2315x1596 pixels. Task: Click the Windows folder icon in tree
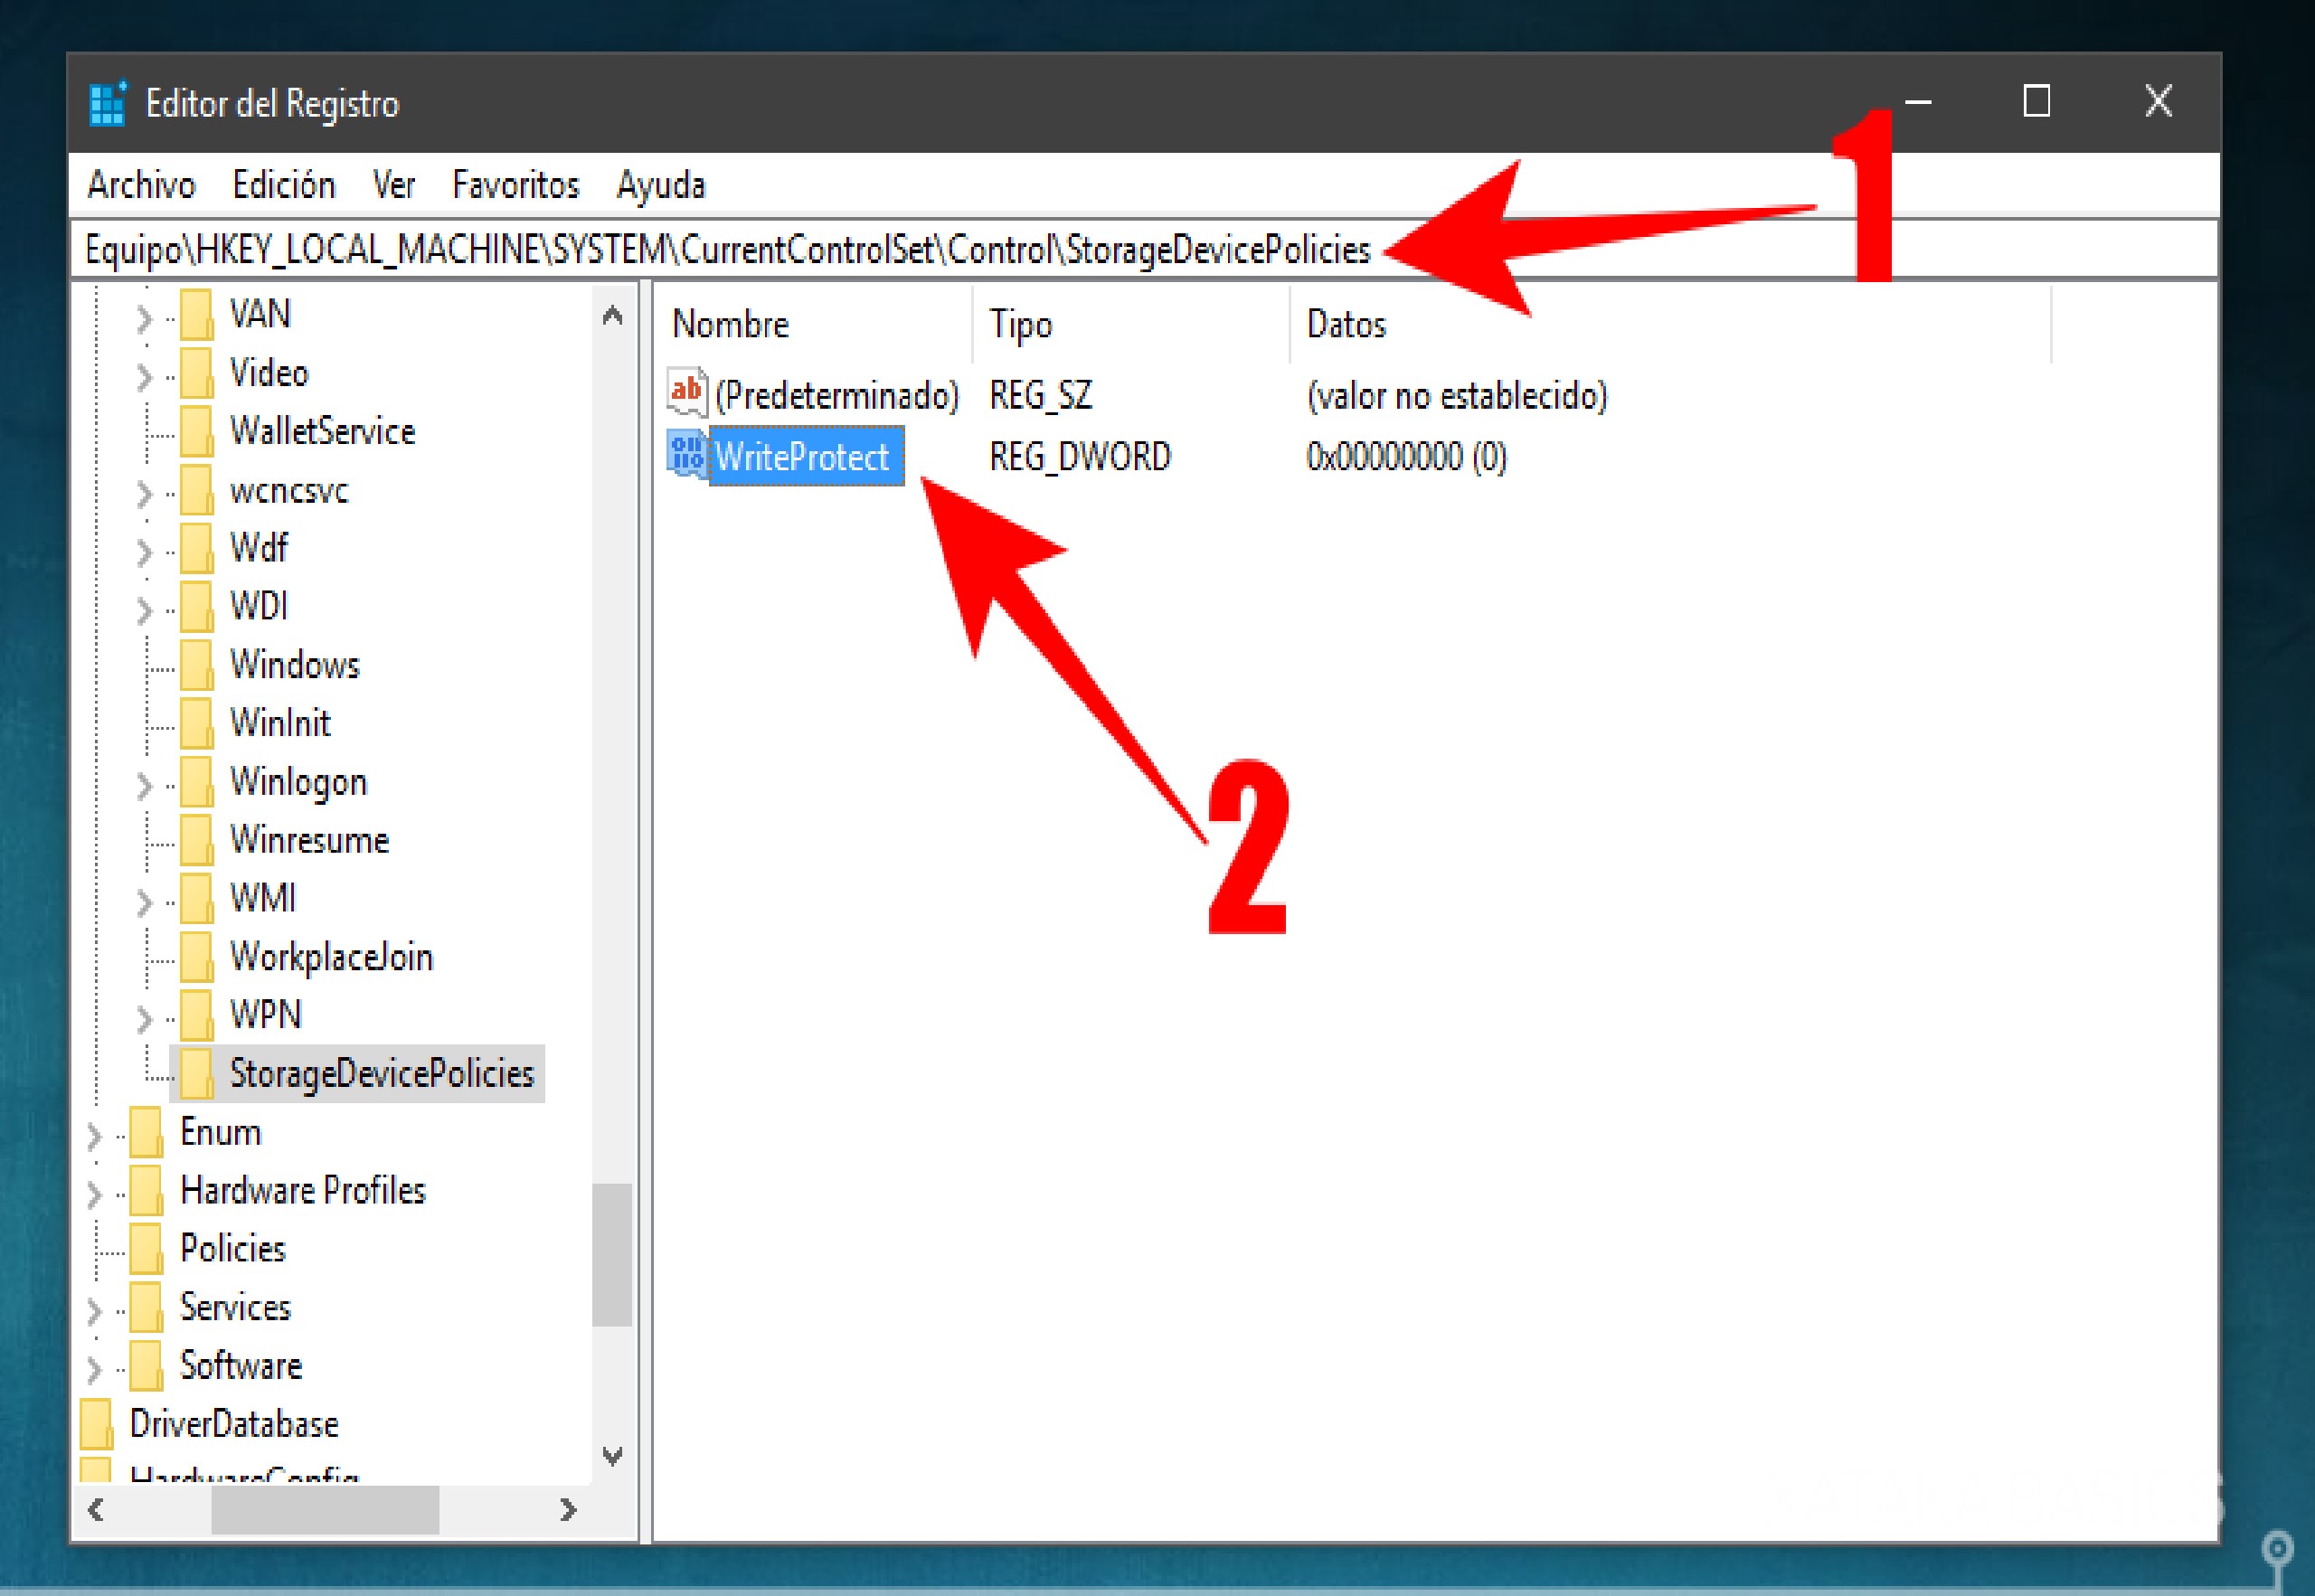tap(196, 665)
